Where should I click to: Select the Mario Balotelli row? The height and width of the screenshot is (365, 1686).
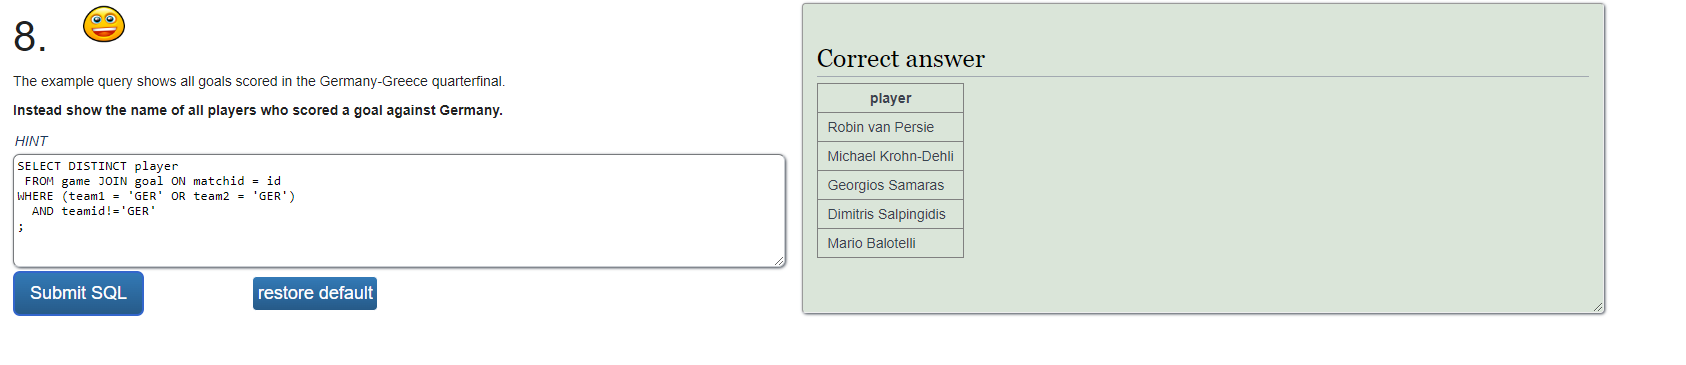890,243
